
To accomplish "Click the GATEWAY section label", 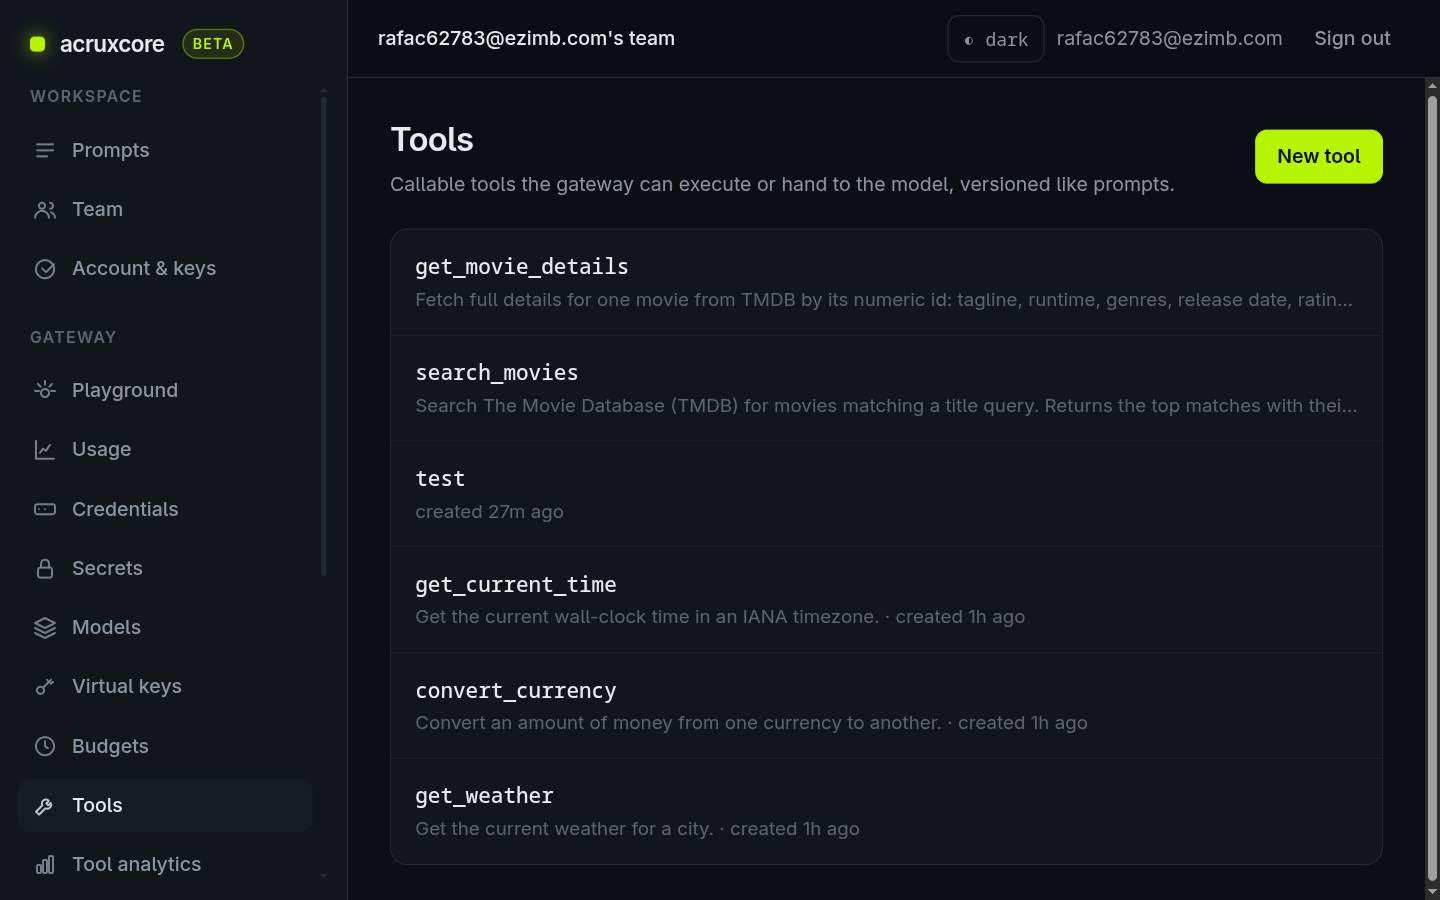I will [73, 337].
